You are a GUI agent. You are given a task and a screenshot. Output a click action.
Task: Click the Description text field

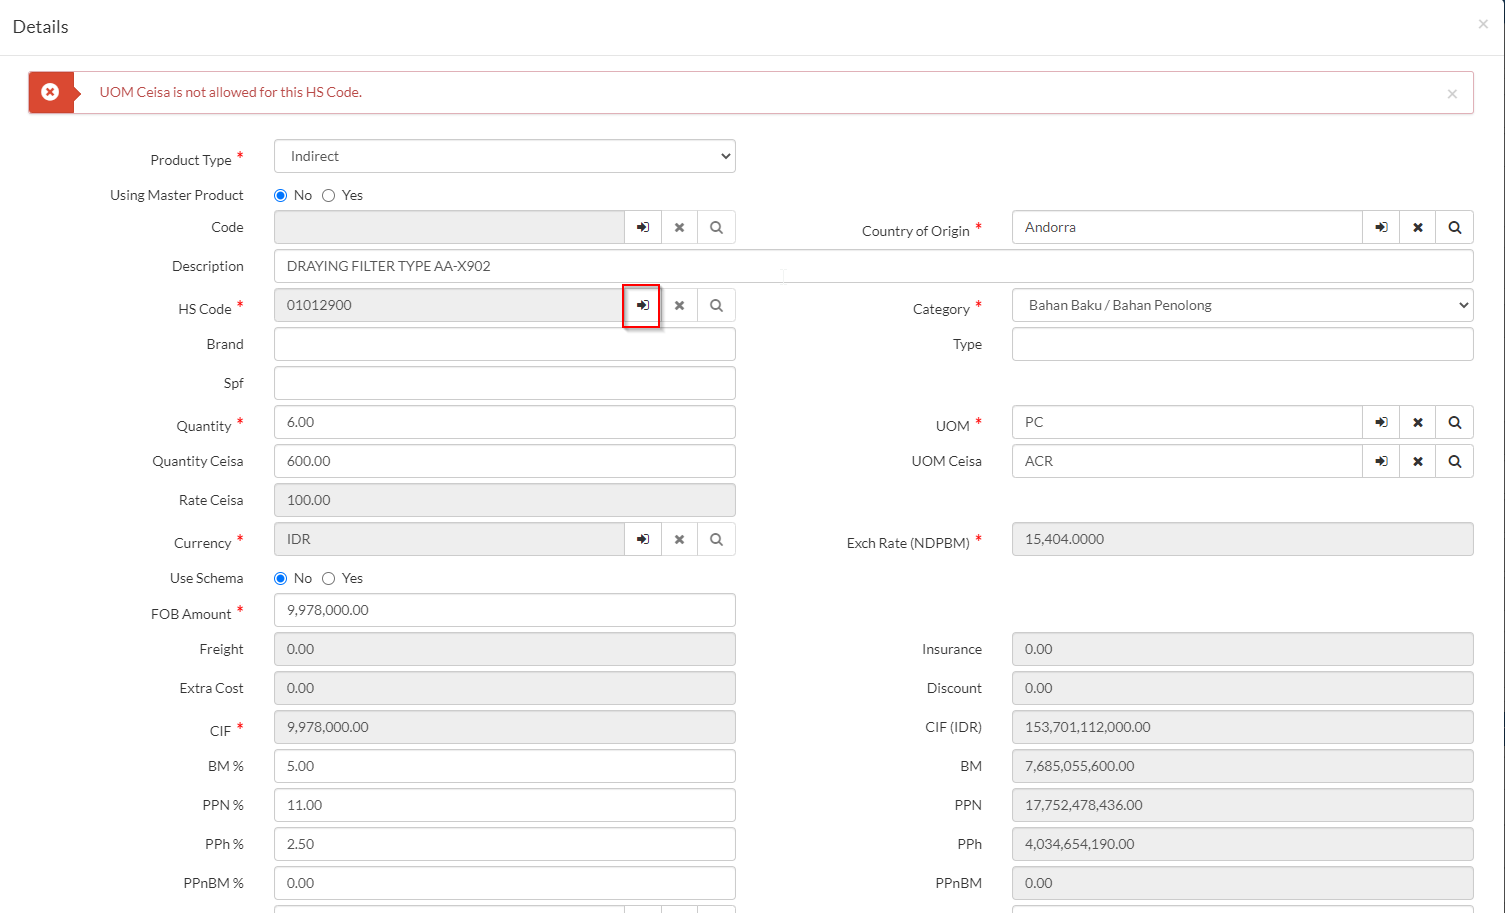(x=872, y=267)
